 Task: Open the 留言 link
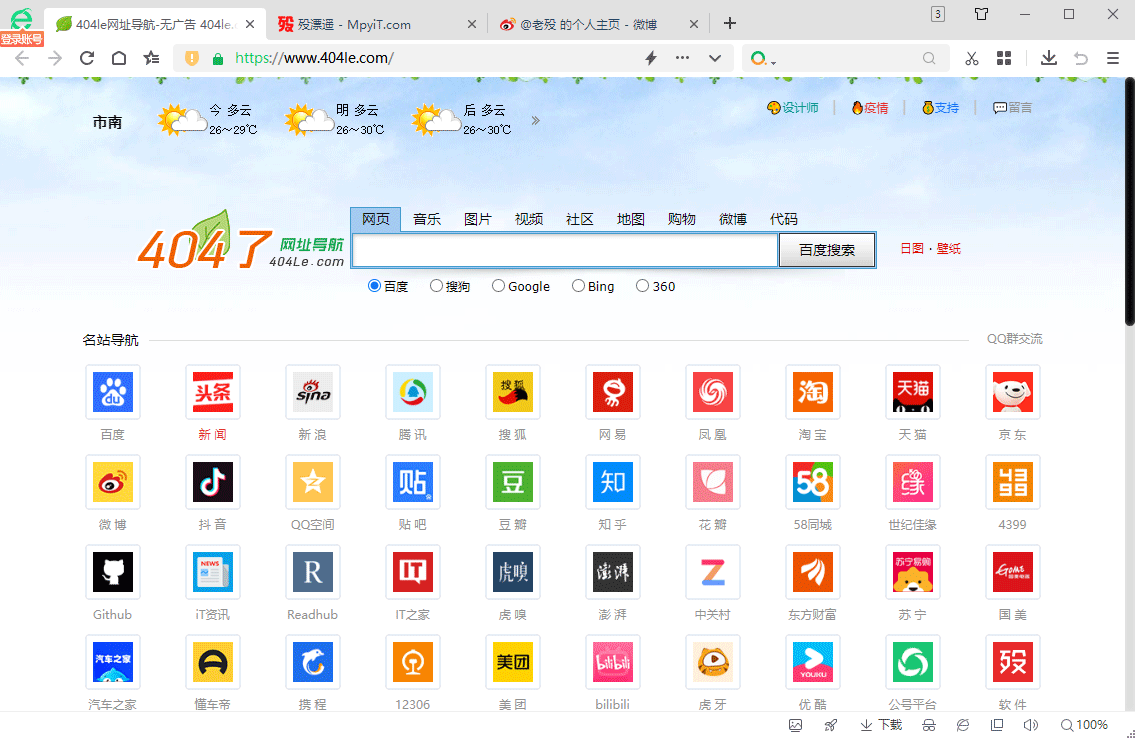(1012, 108)
